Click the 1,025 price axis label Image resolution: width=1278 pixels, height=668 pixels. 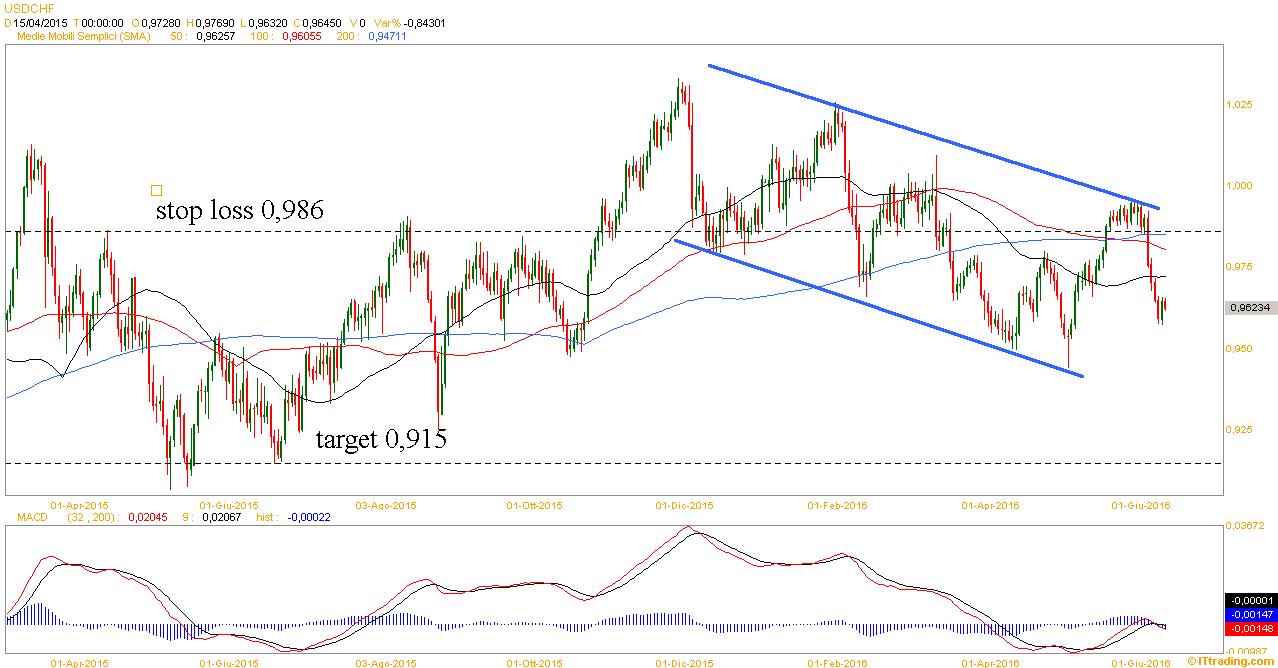(1238, 104)
